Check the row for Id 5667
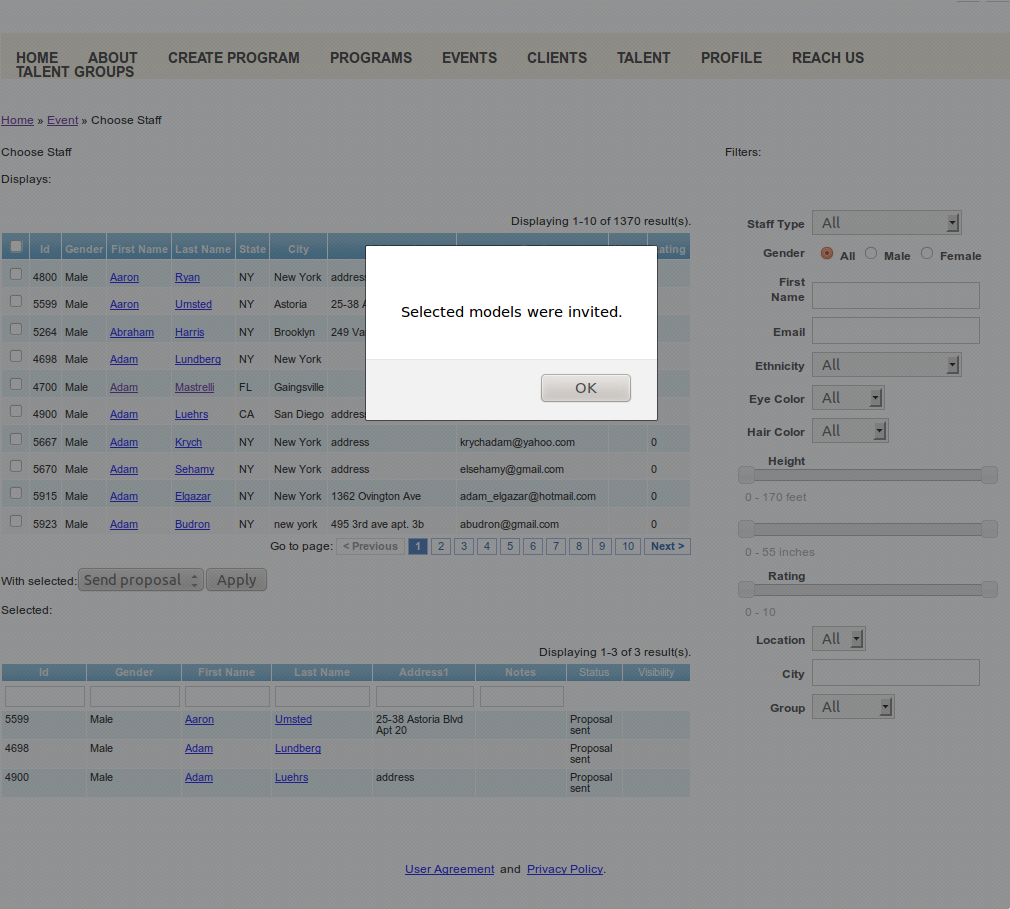Image resolution: width=1010 pixels, height=909 pixels. (16, 439)
